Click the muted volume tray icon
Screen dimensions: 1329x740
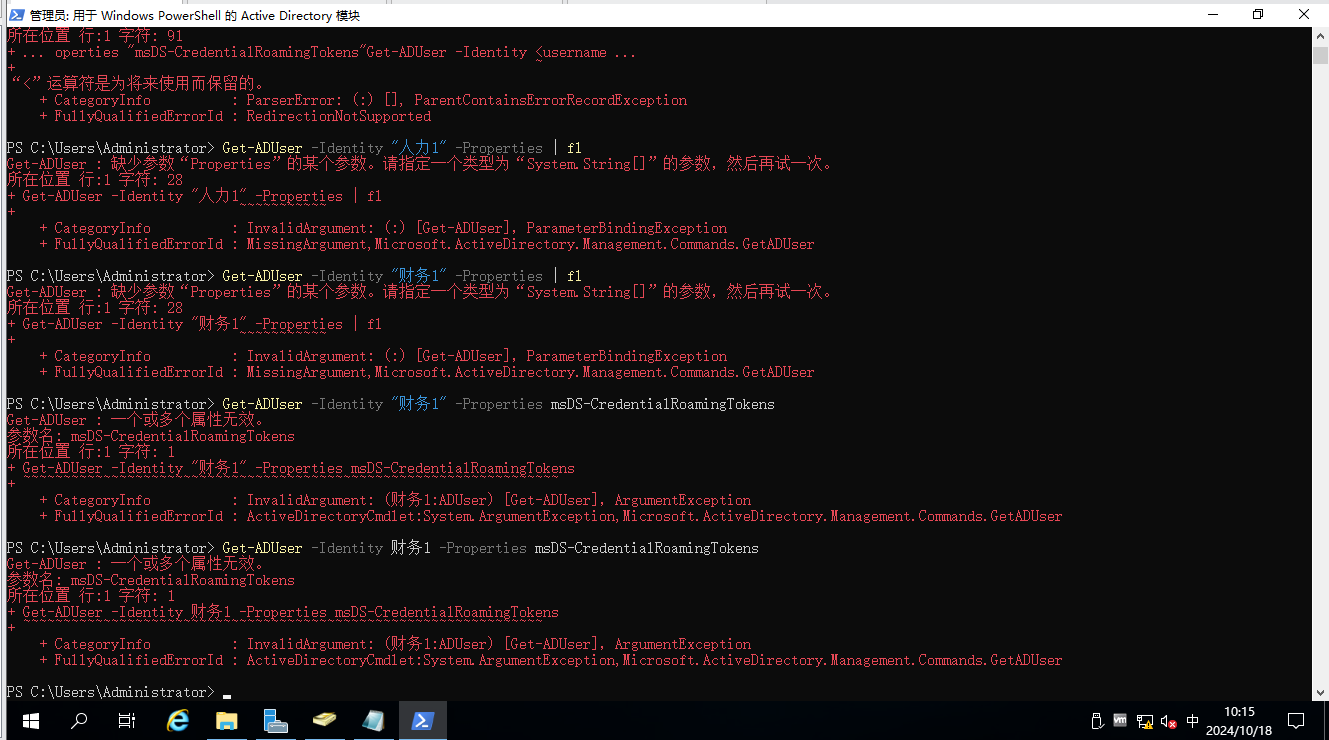[1168, 720]
